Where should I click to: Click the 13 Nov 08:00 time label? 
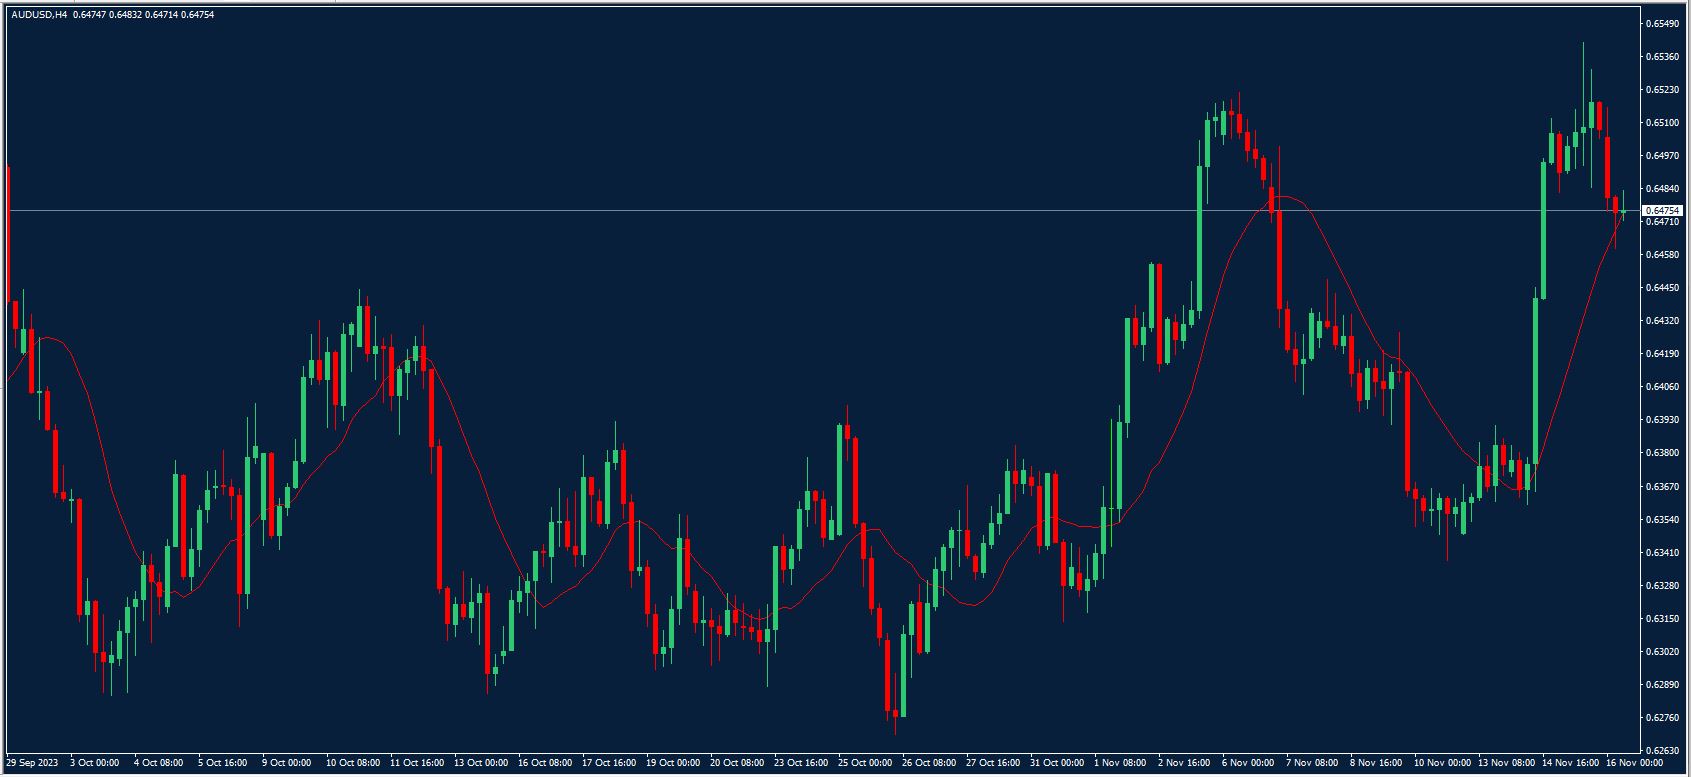pos(1506,763)
